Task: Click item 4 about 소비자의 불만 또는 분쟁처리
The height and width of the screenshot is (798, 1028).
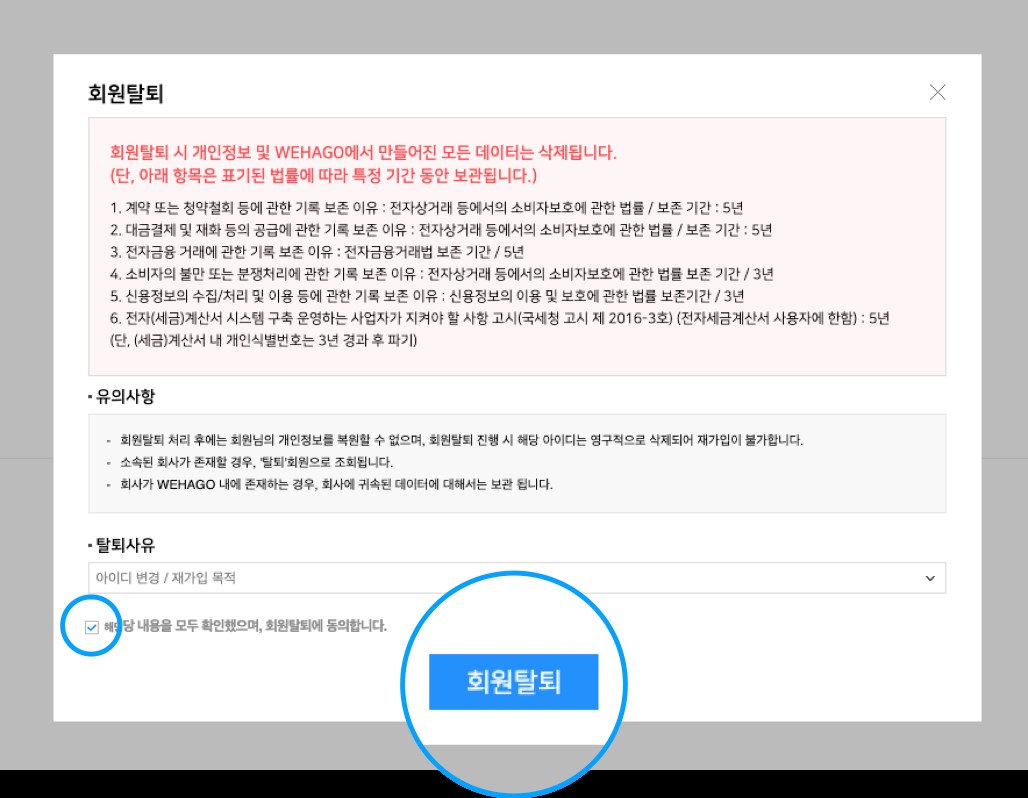Action: click(441, 274)
